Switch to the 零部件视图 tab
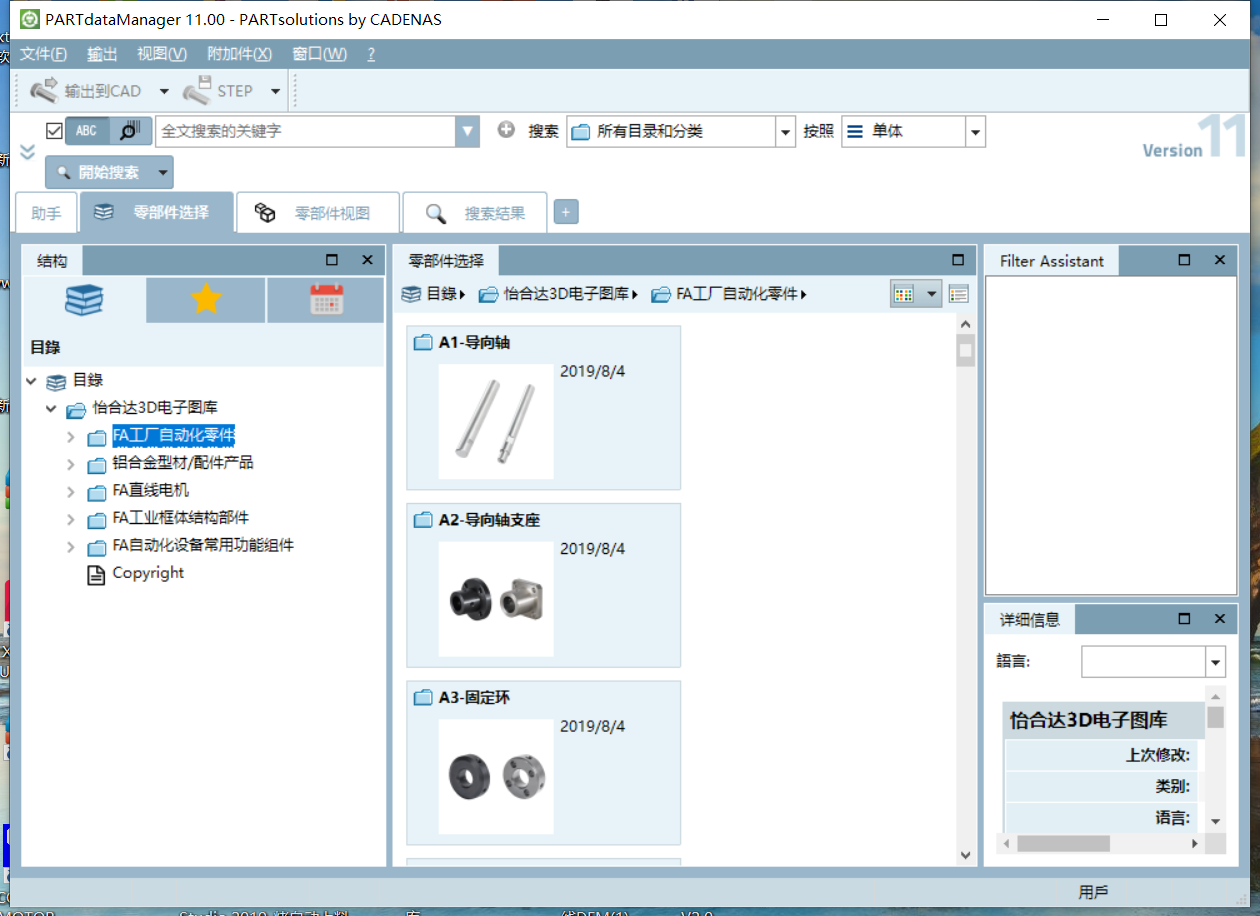Screen dimensions: 1260x916 318,213
